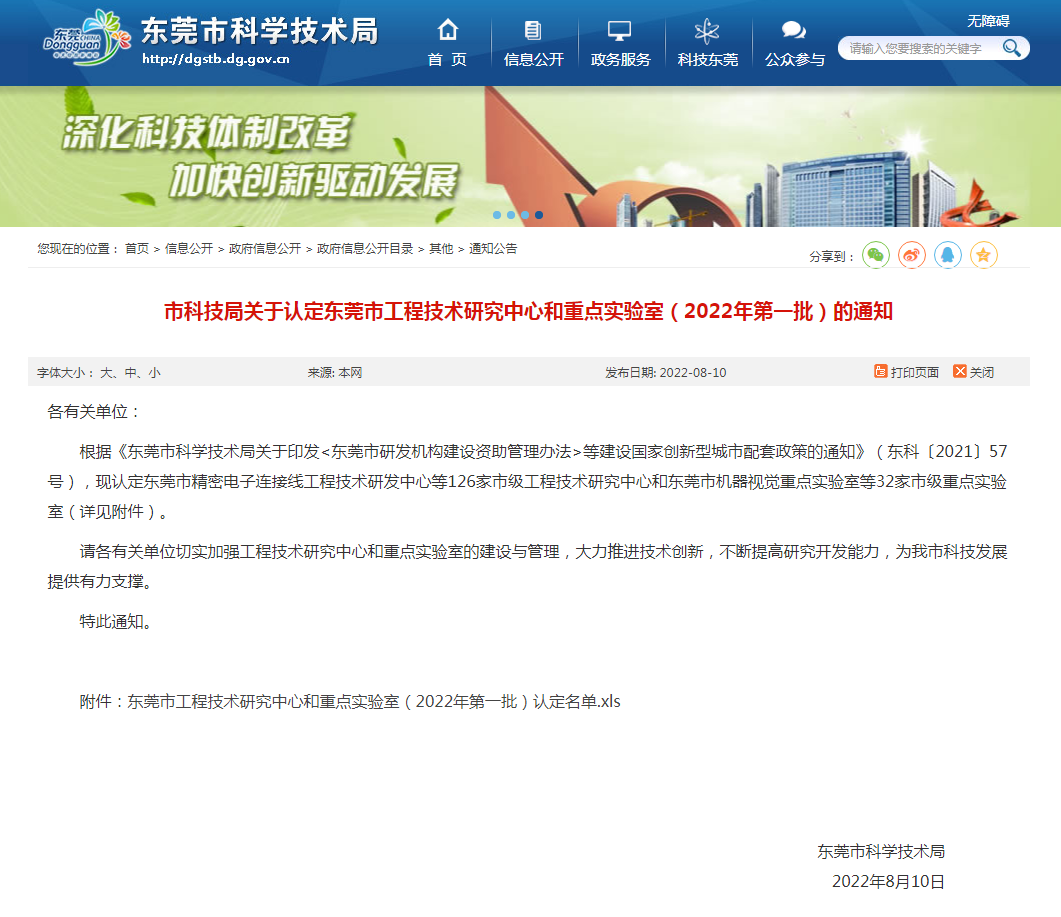Select the fourth banner carousel dot
The image size is (1061, 917).
tap(538, 214)
